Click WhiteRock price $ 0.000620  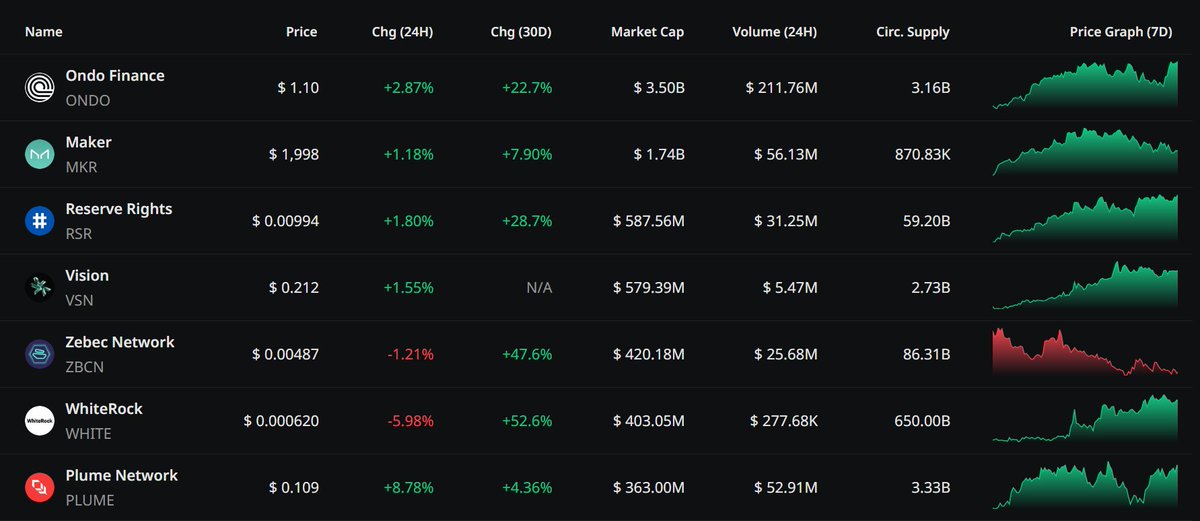(281, 421)
